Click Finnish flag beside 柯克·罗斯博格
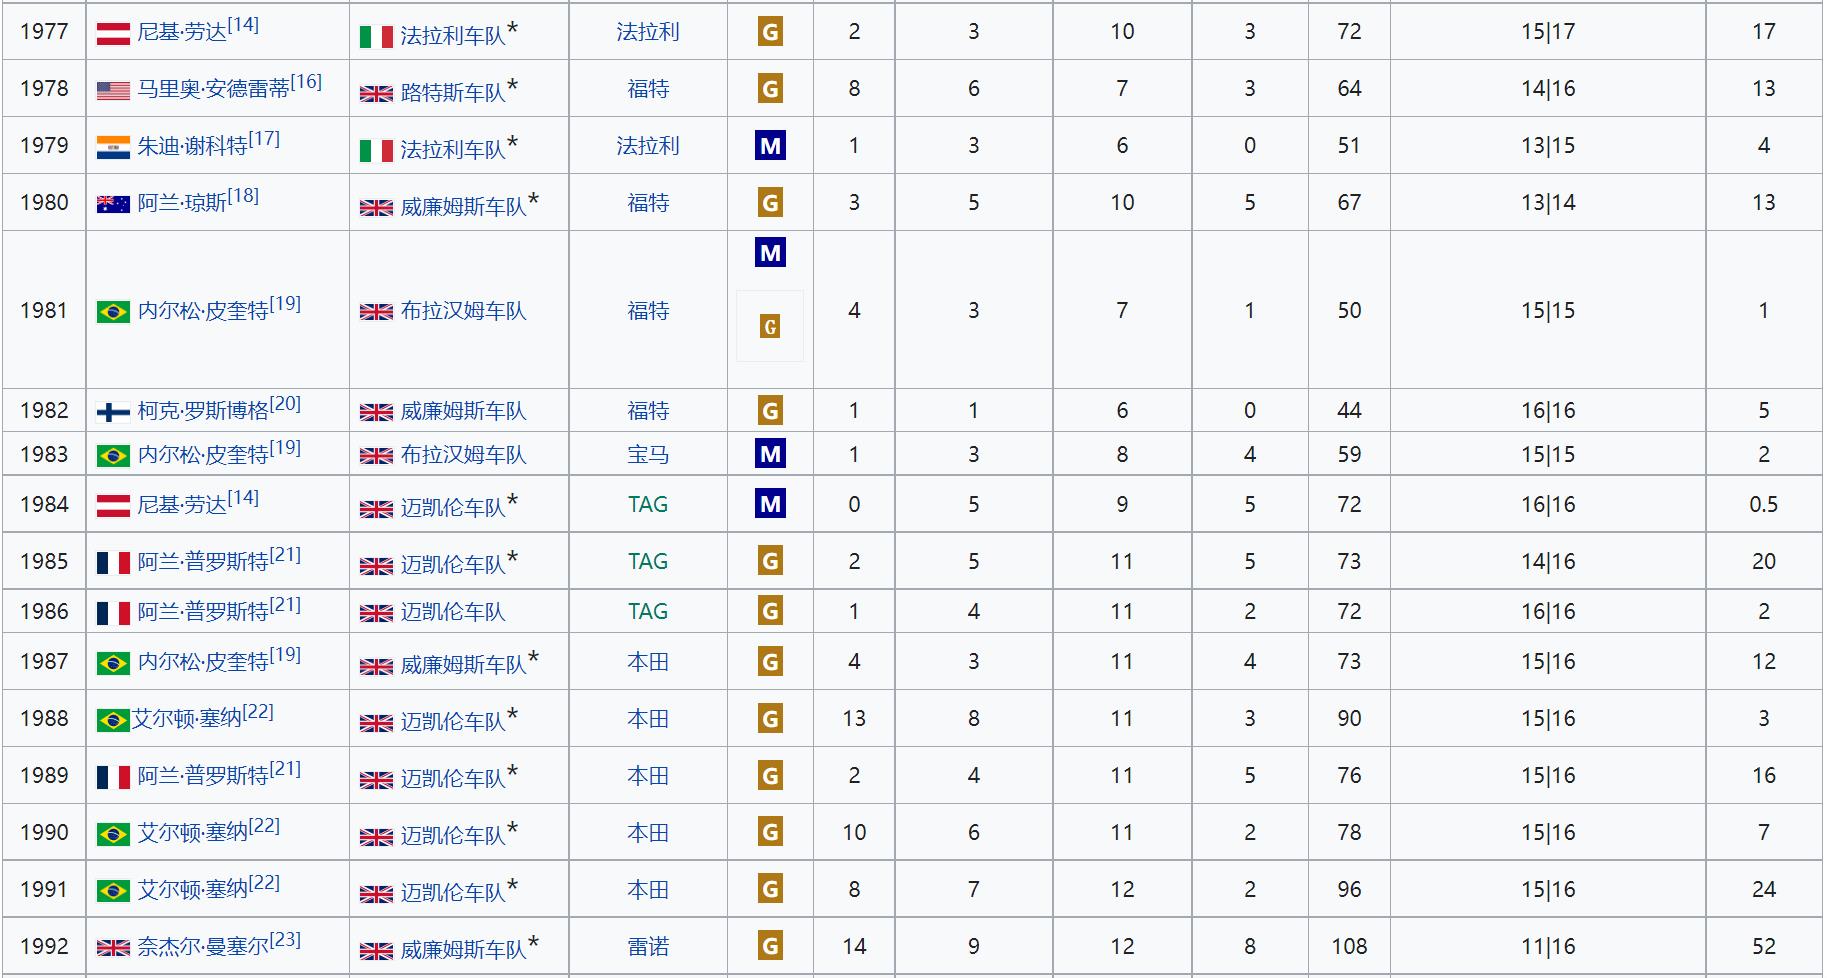Viewport: 1827px width, 978px height. [113, 413]
